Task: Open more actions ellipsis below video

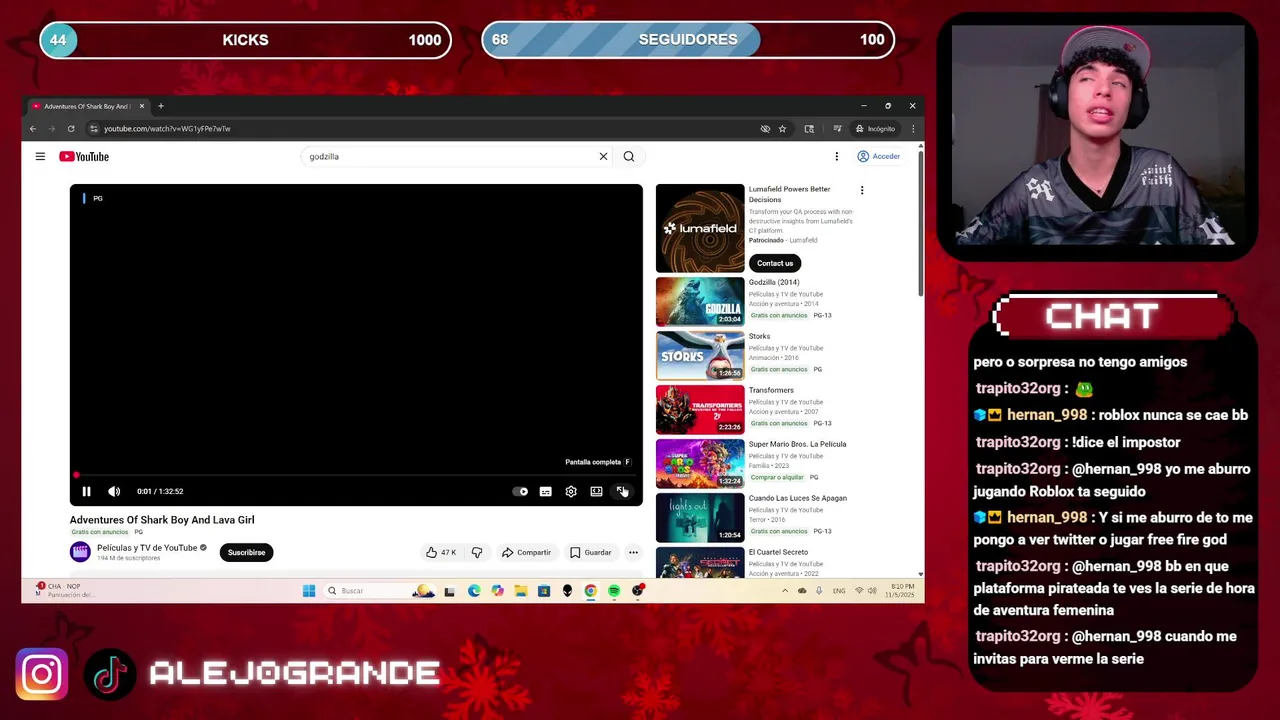Action: (633, 552)
